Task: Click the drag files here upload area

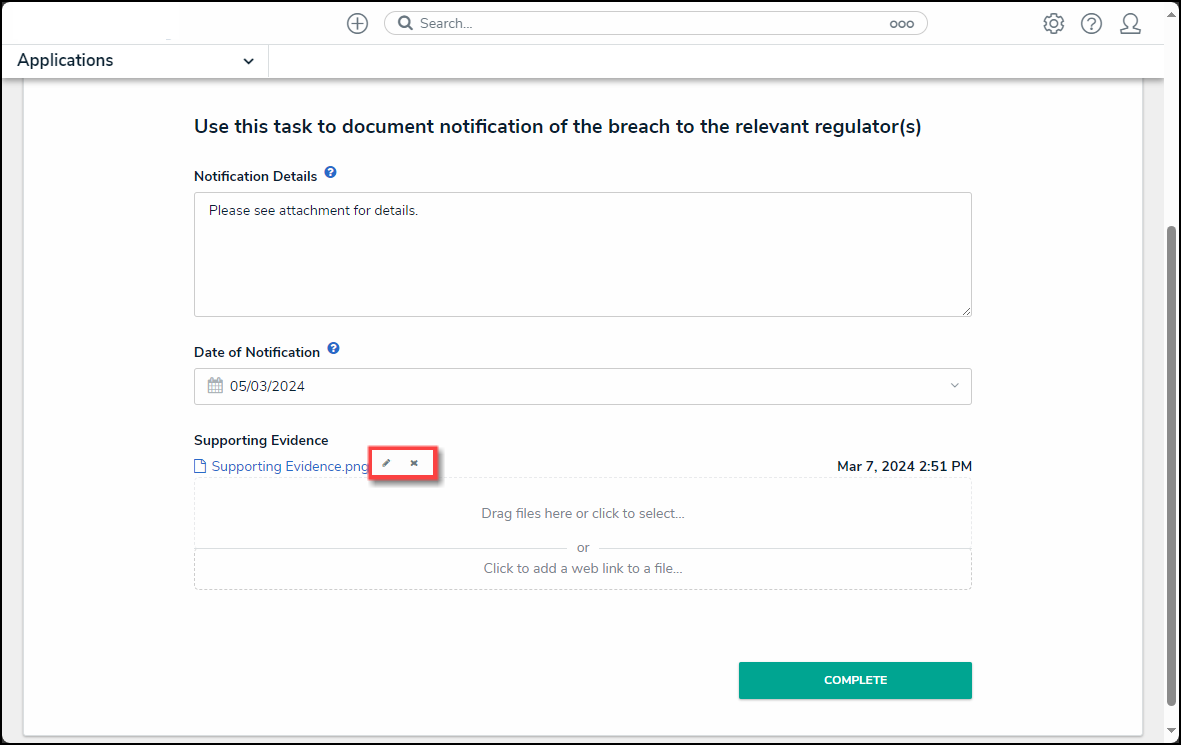Action: pyautogui.click(x=582, y=513)
